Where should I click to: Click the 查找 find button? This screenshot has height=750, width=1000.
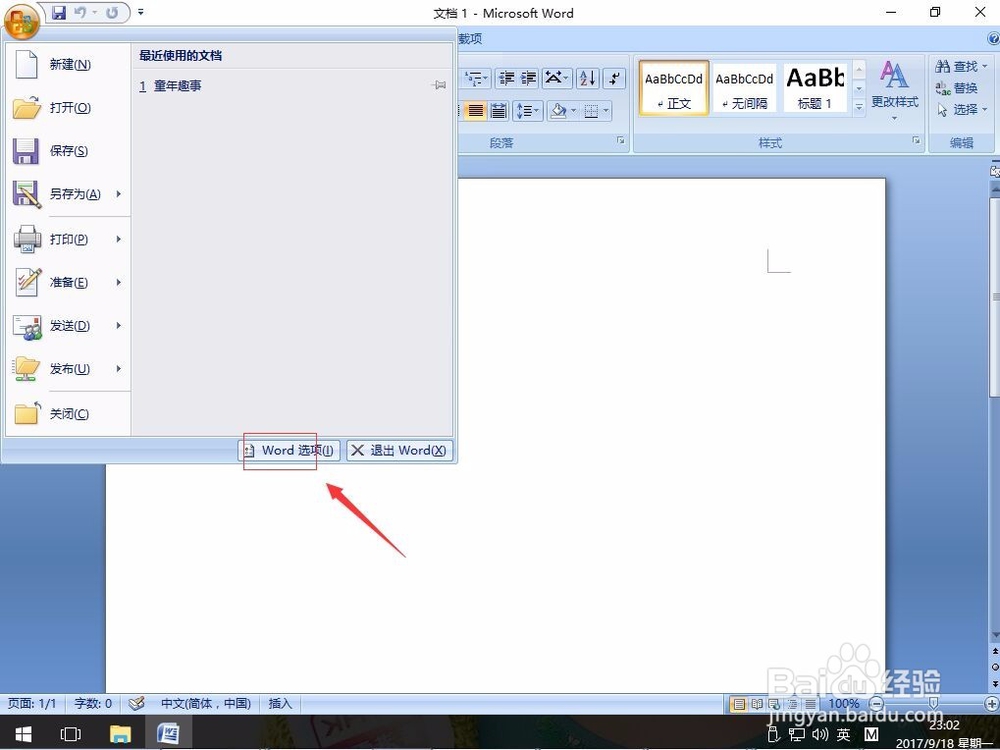[961, 66]
